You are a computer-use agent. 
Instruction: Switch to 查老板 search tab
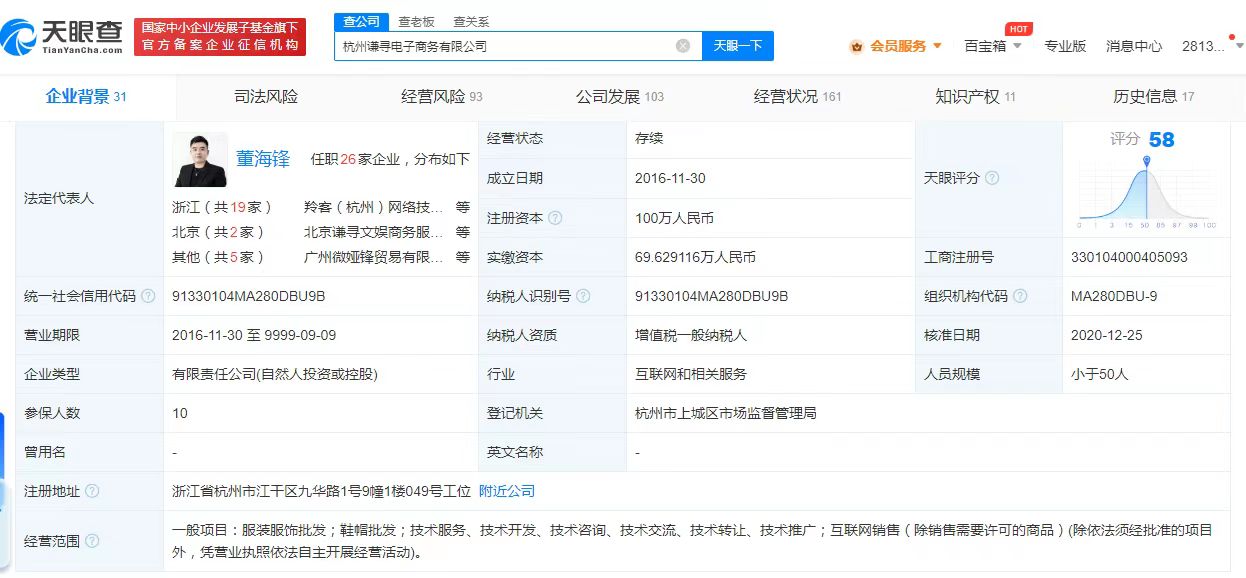pos(416,22)
